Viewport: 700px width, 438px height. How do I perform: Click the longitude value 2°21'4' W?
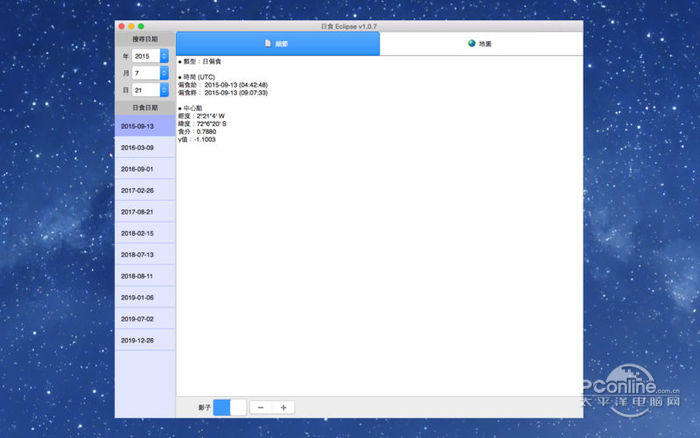click(x=211, y=116)
